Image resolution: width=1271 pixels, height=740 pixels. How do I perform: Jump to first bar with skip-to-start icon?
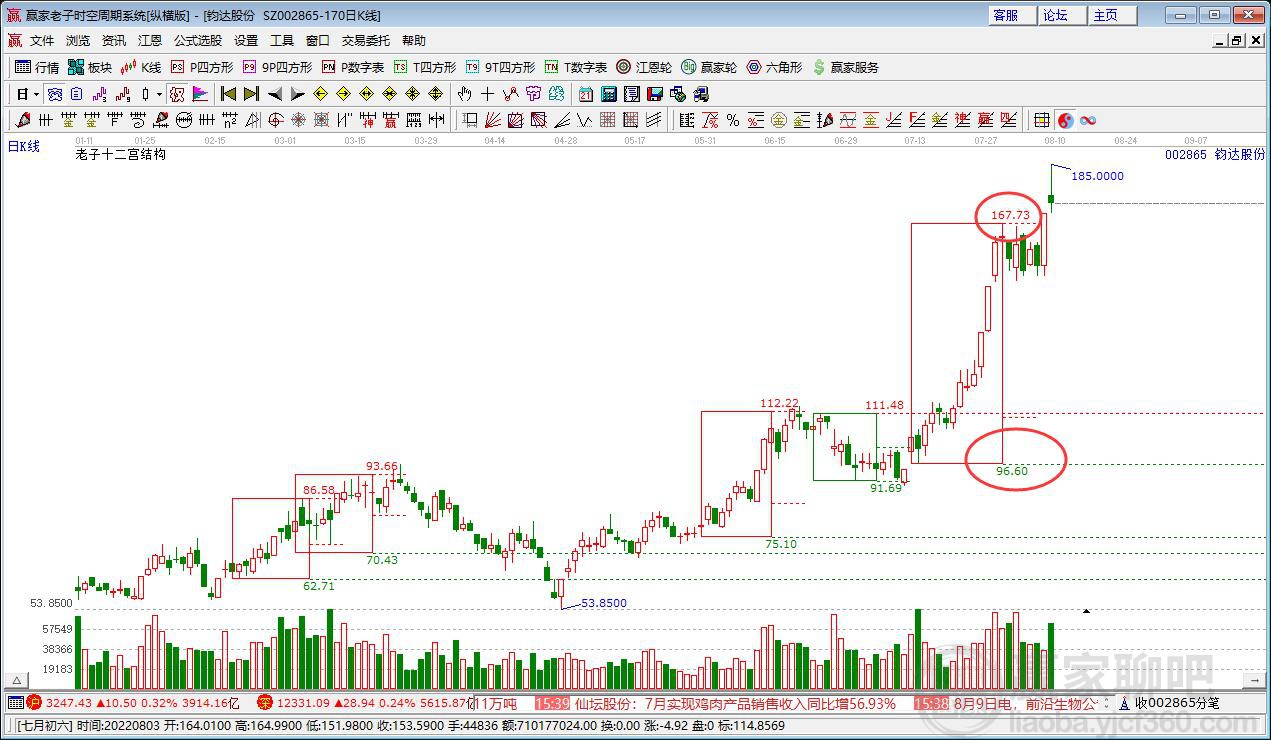coord(228,94)
